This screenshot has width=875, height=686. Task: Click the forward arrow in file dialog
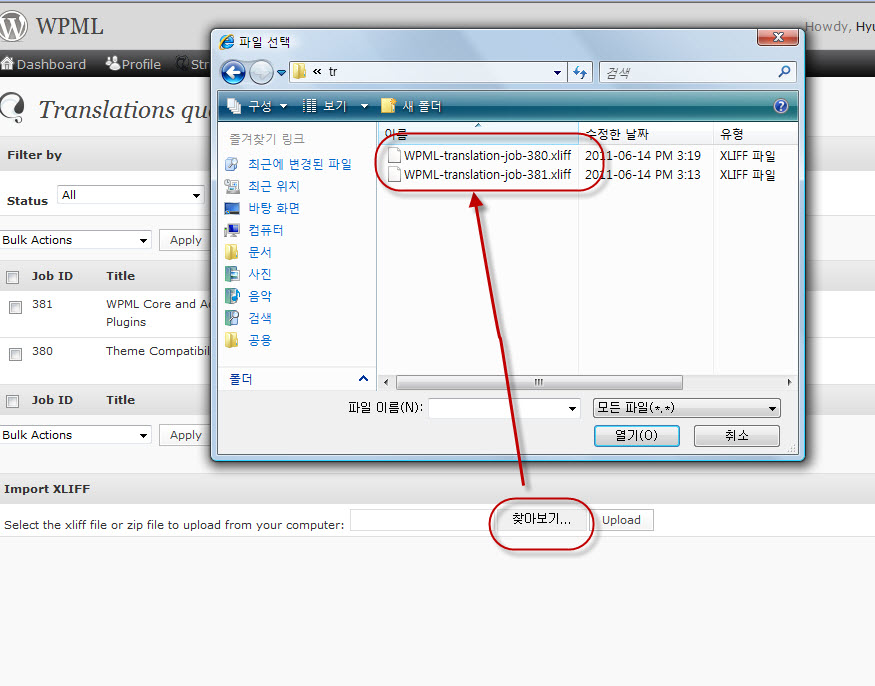click(261, 72)
